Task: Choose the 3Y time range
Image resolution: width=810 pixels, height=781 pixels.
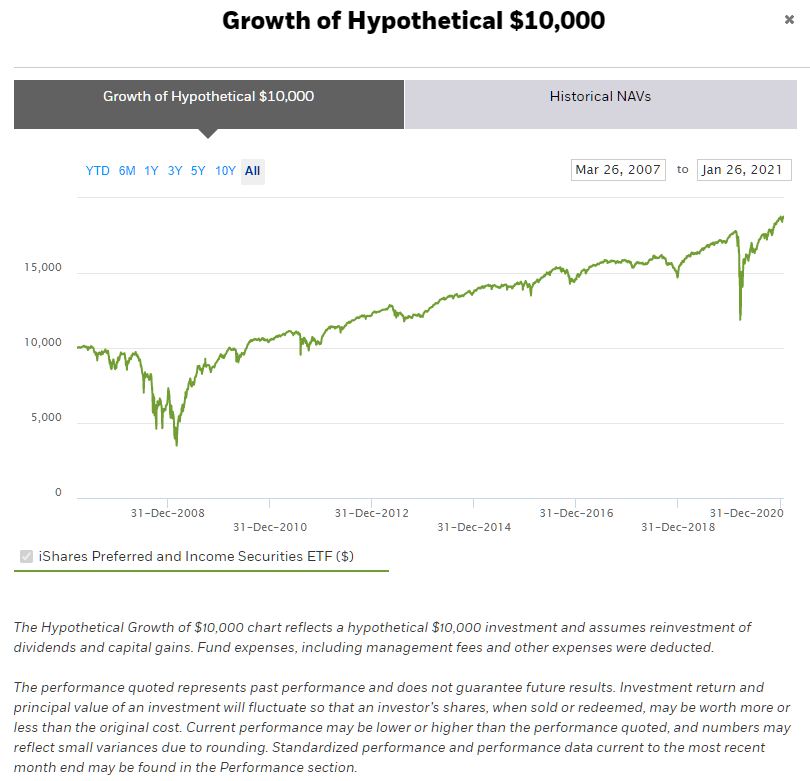Action: (x=175, y=171)
